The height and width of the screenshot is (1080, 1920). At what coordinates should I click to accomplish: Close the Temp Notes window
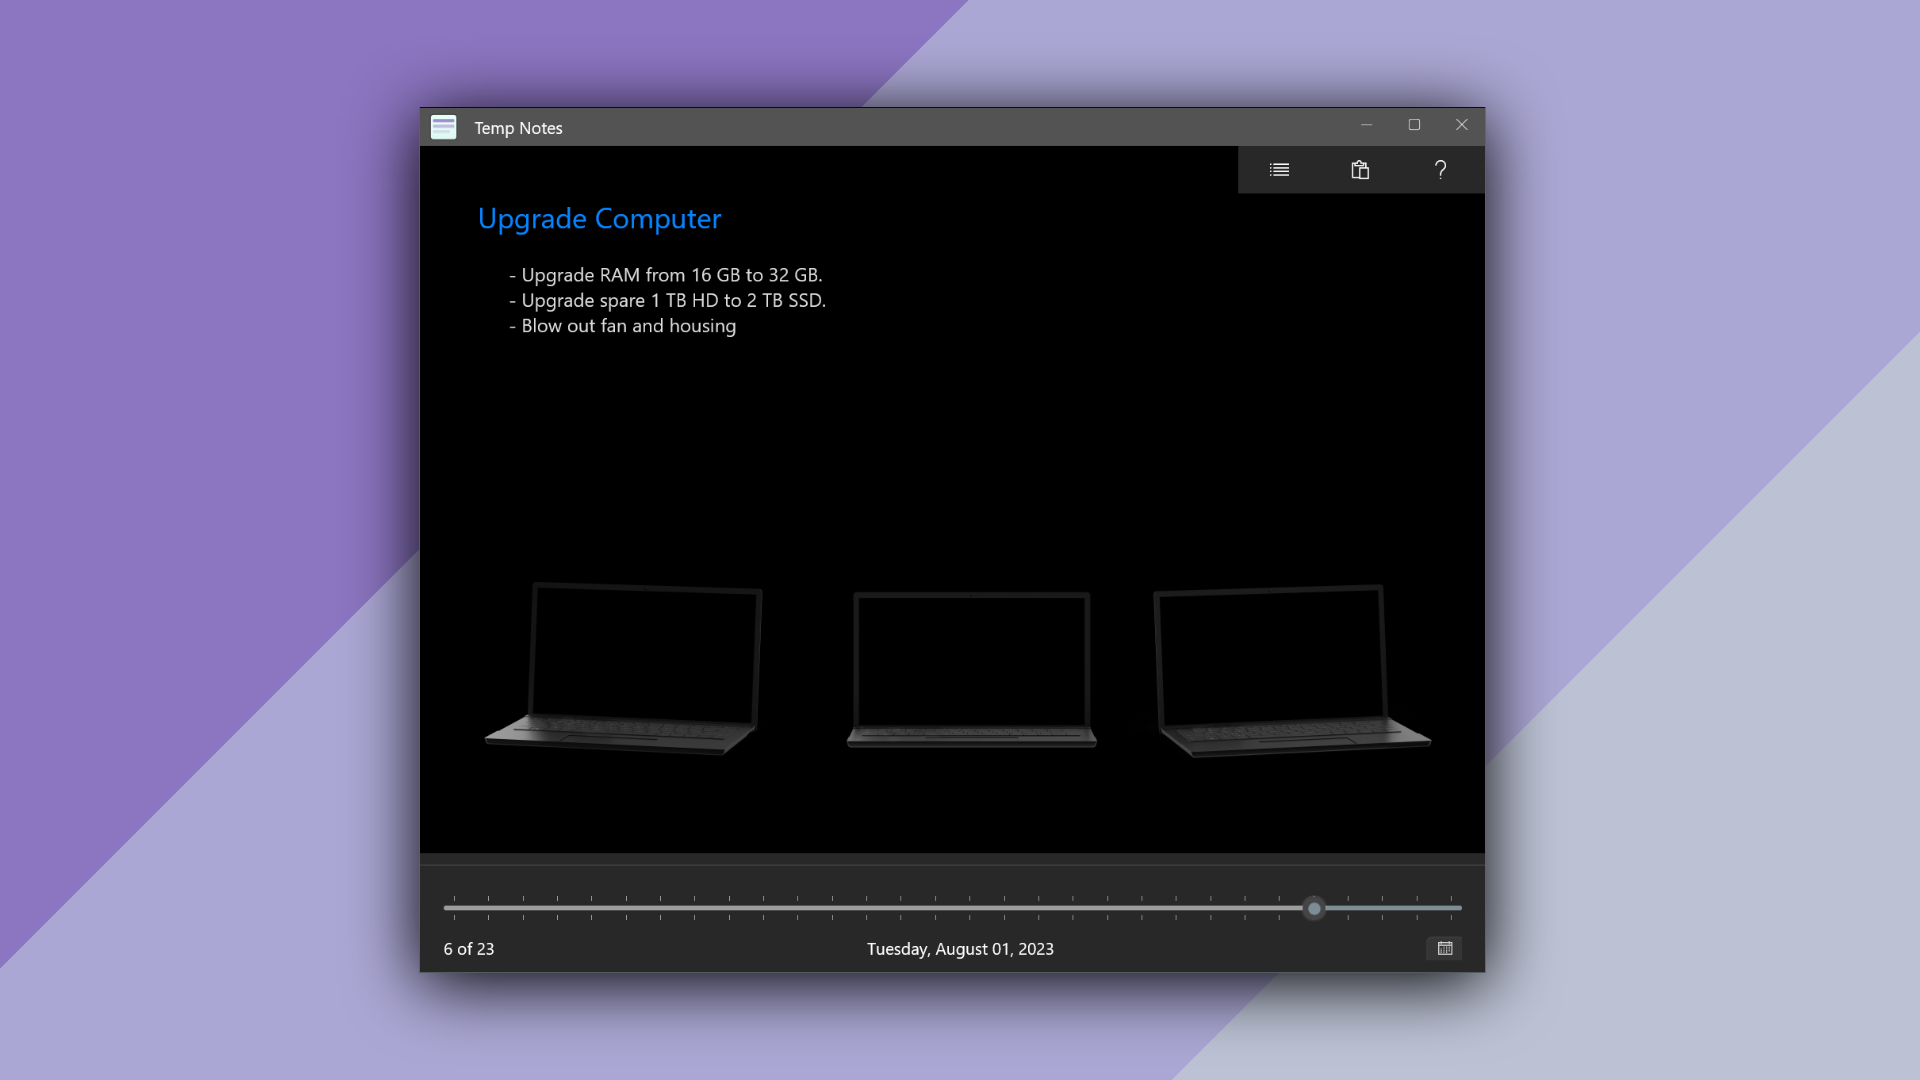click(1461, 125)
